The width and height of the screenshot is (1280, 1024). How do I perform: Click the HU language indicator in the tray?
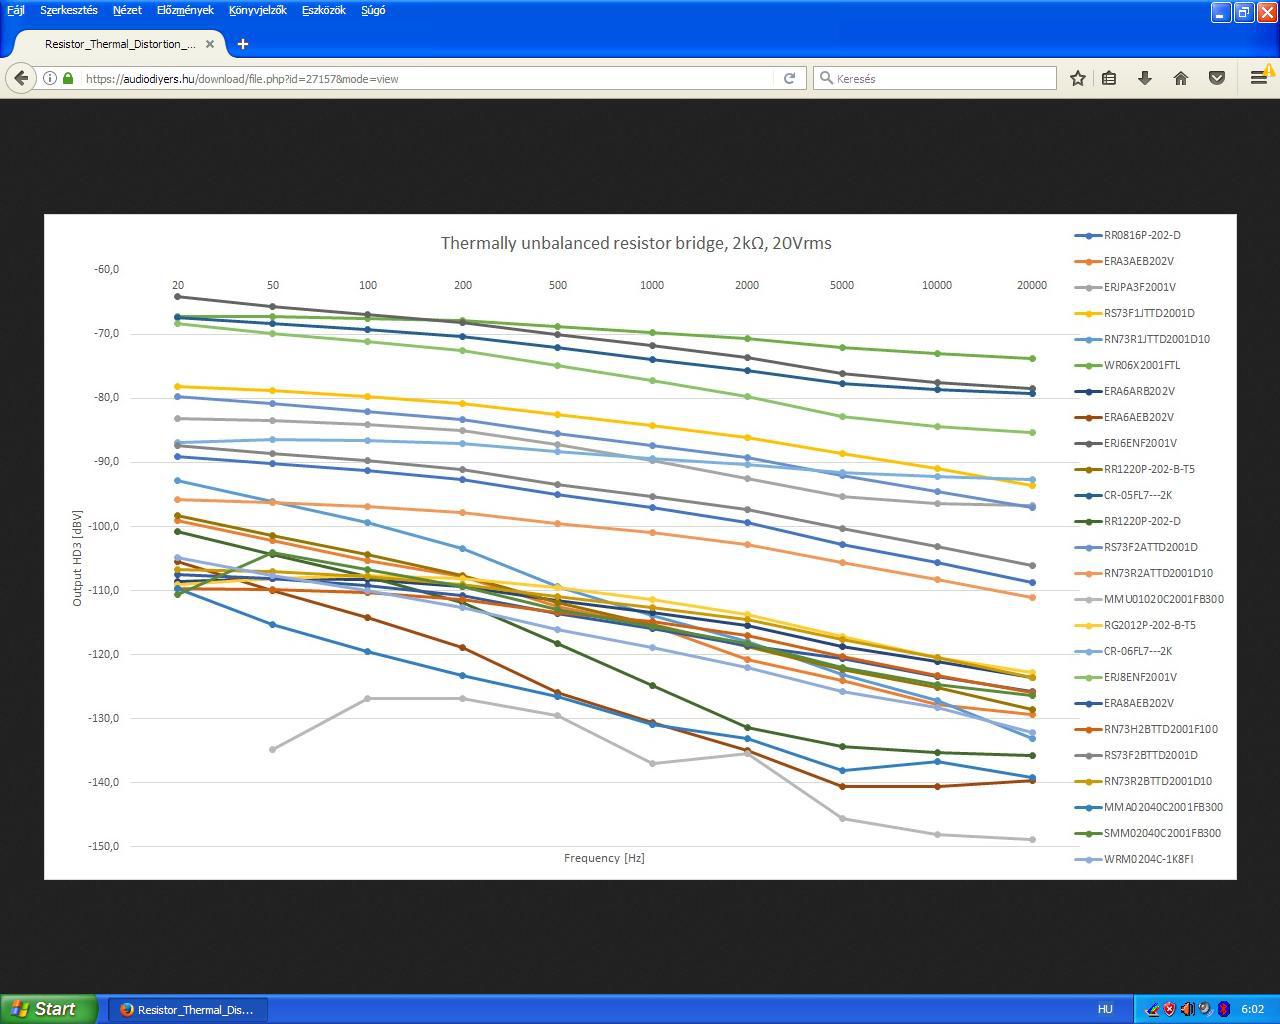(1105, 1010)
